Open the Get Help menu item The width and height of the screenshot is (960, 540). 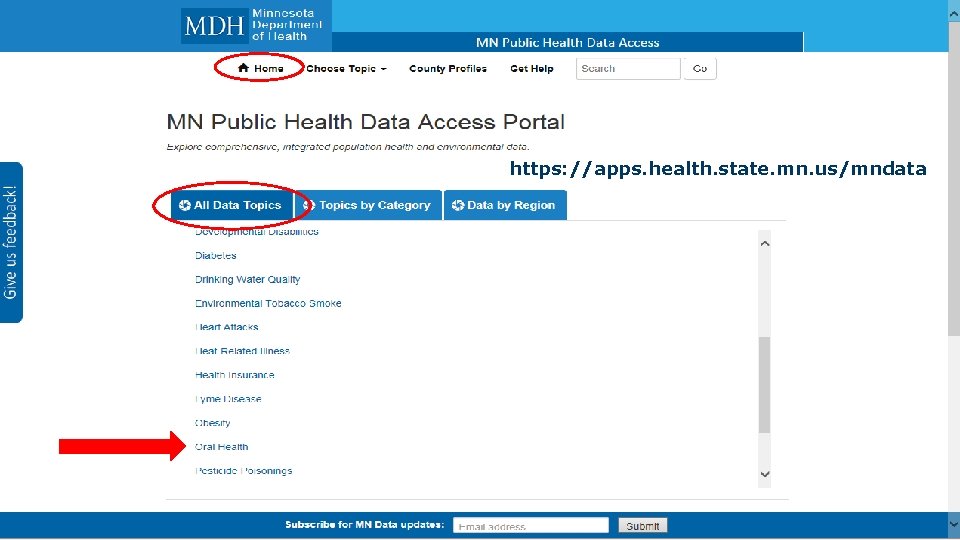[532, 69]
